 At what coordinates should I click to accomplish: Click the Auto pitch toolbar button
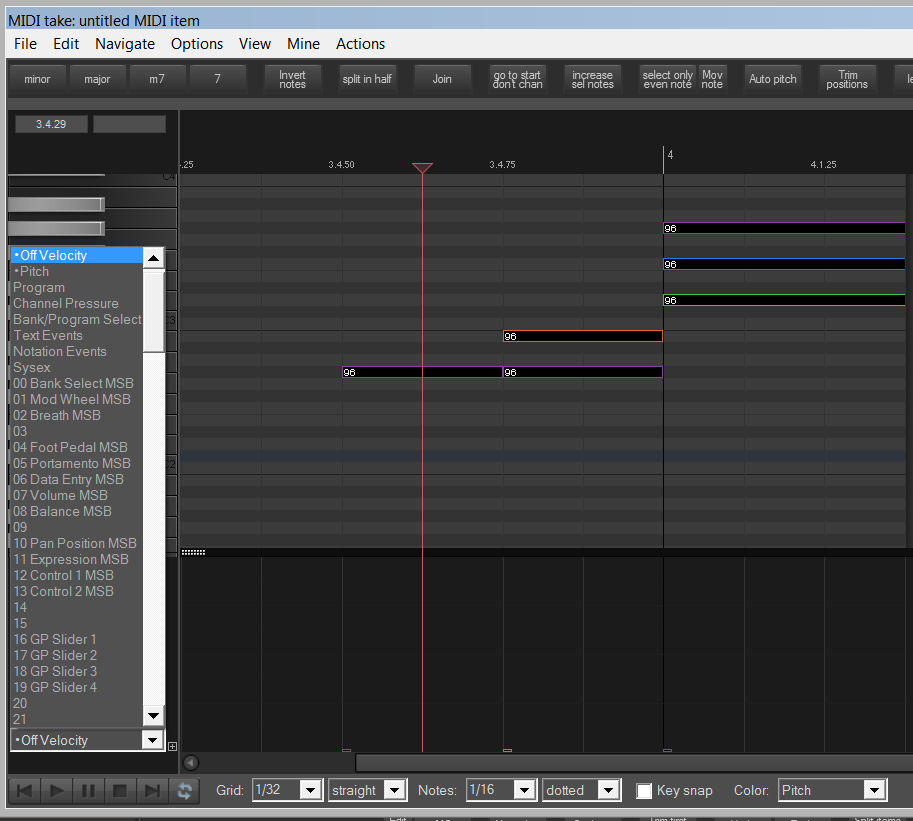point(773,79)
